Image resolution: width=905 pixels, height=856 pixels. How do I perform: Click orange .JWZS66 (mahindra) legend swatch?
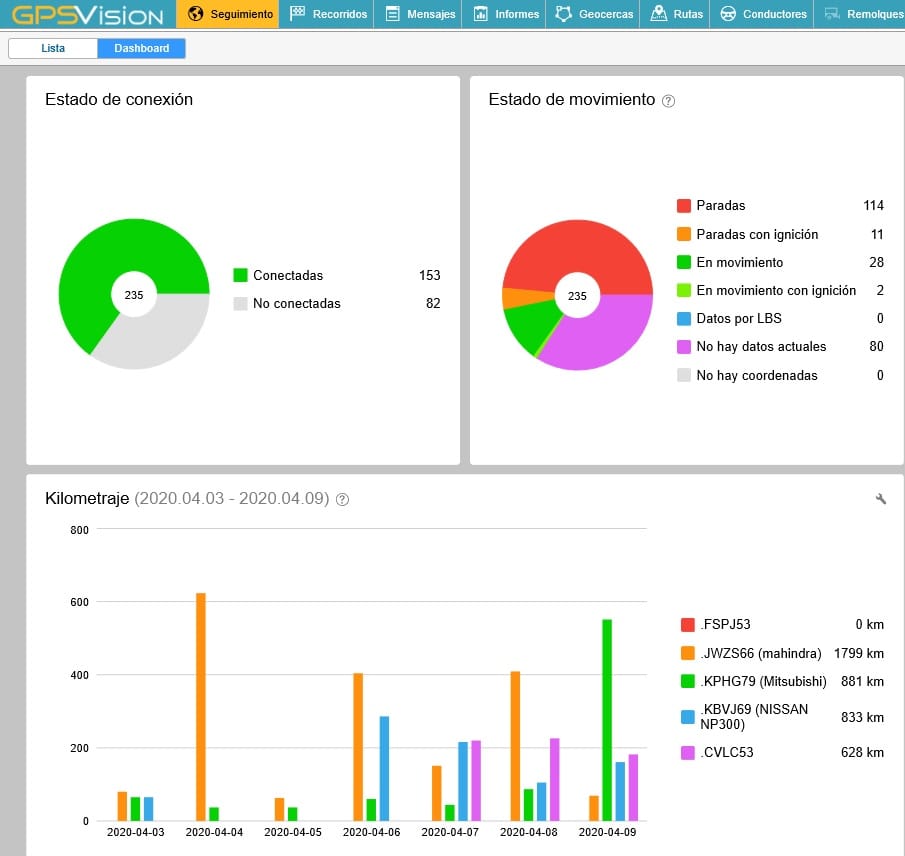coord(688,654)
